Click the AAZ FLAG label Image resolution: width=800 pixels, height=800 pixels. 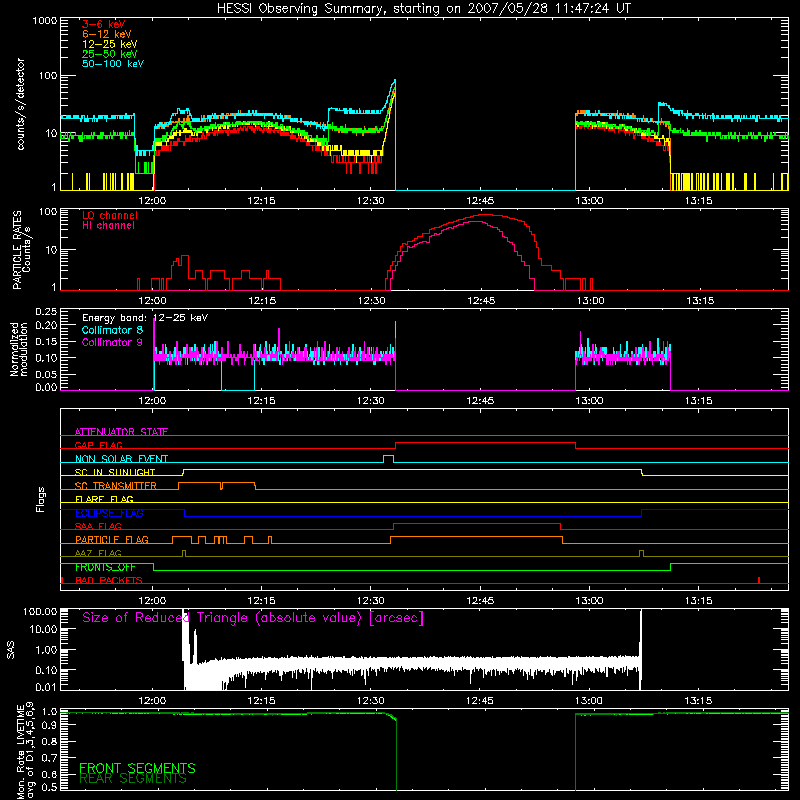click(x=98, y=553)
